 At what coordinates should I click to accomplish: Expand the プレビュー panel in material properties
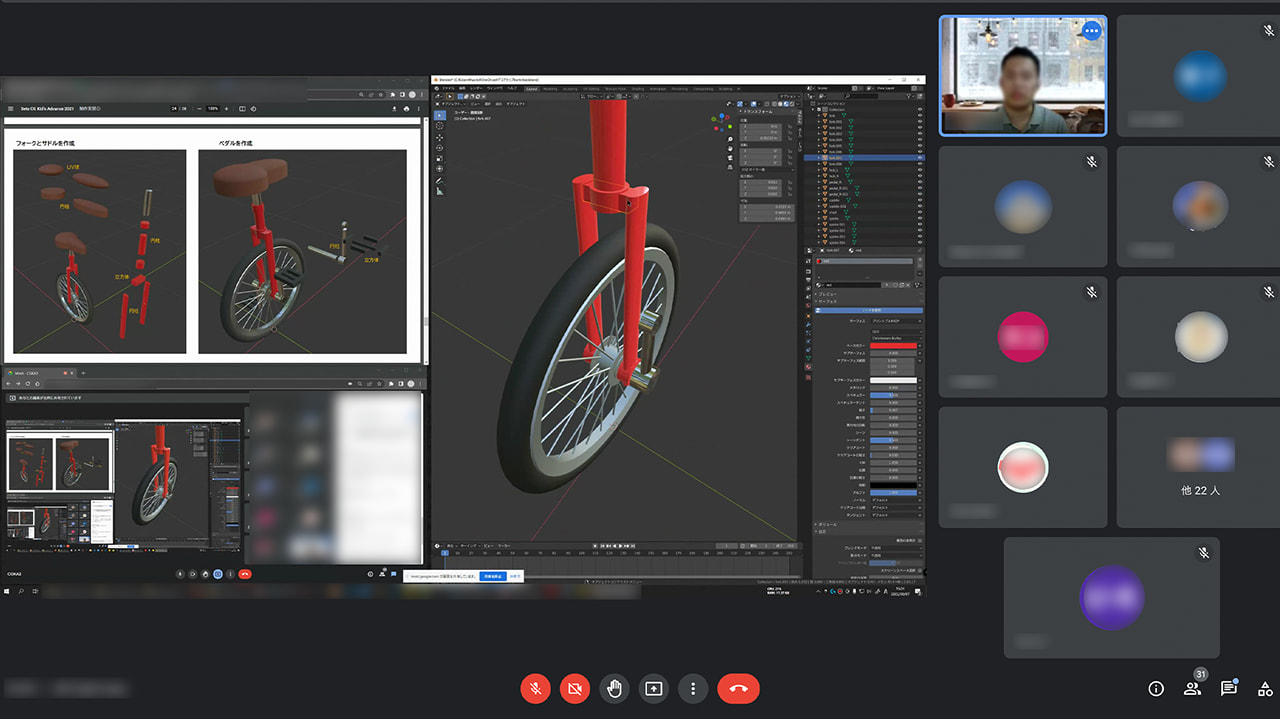(827, 295)
